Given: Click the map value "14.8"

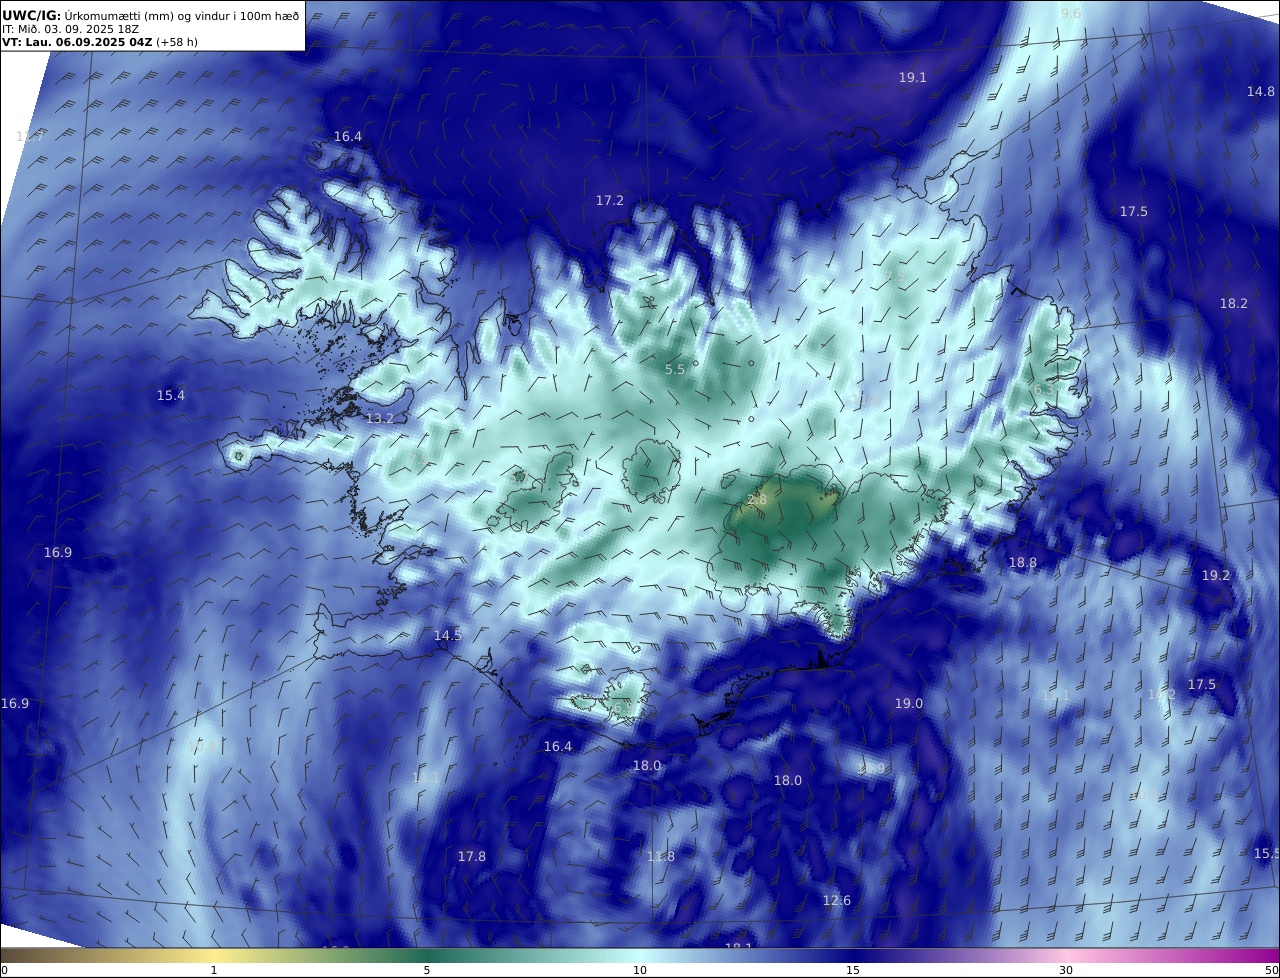Looking at the screenshot, I should point(1260,91).
